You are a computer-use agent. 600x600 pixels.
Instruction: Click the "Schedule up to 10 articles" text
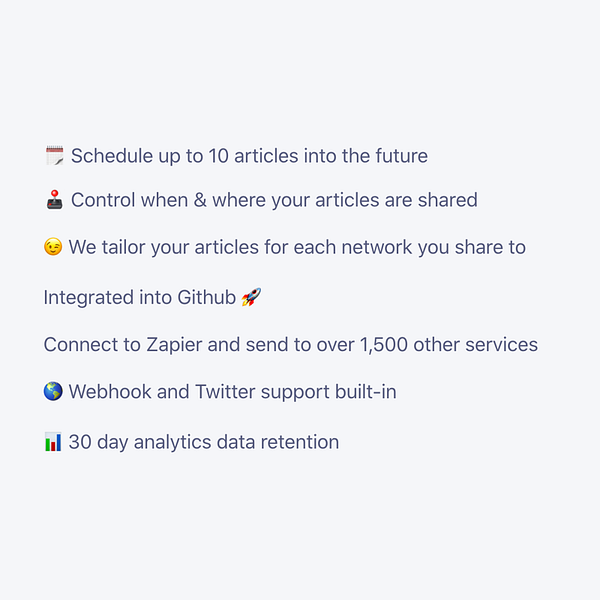(x=249, y=156)
